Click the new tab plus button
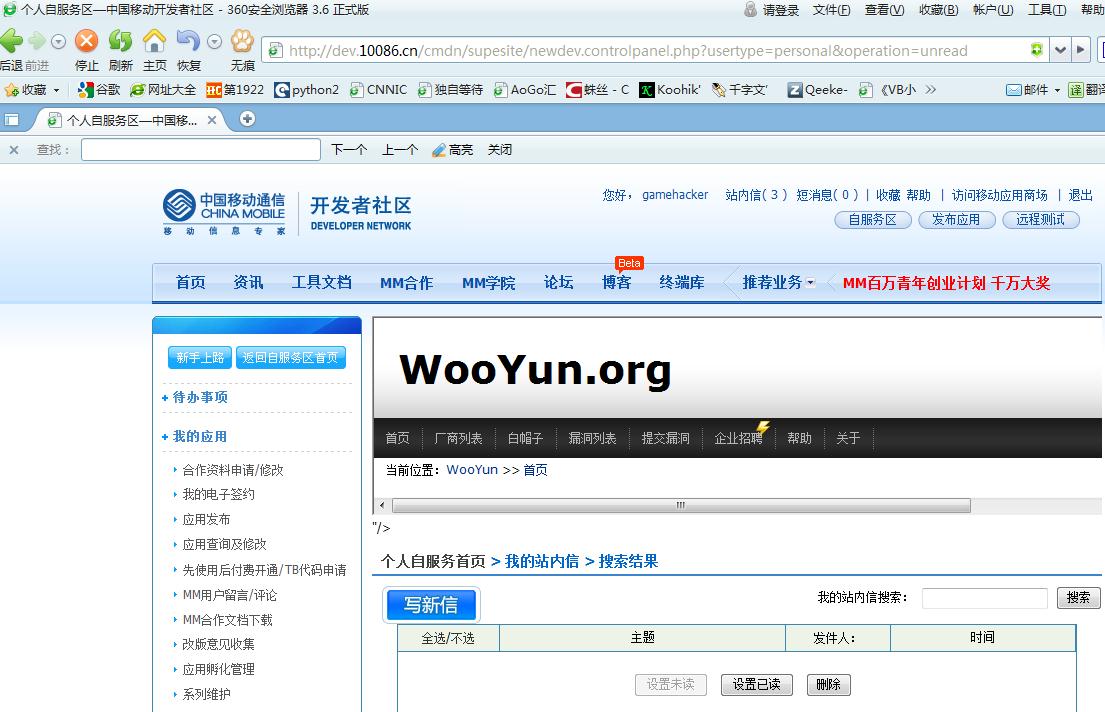 click(247, 118)
